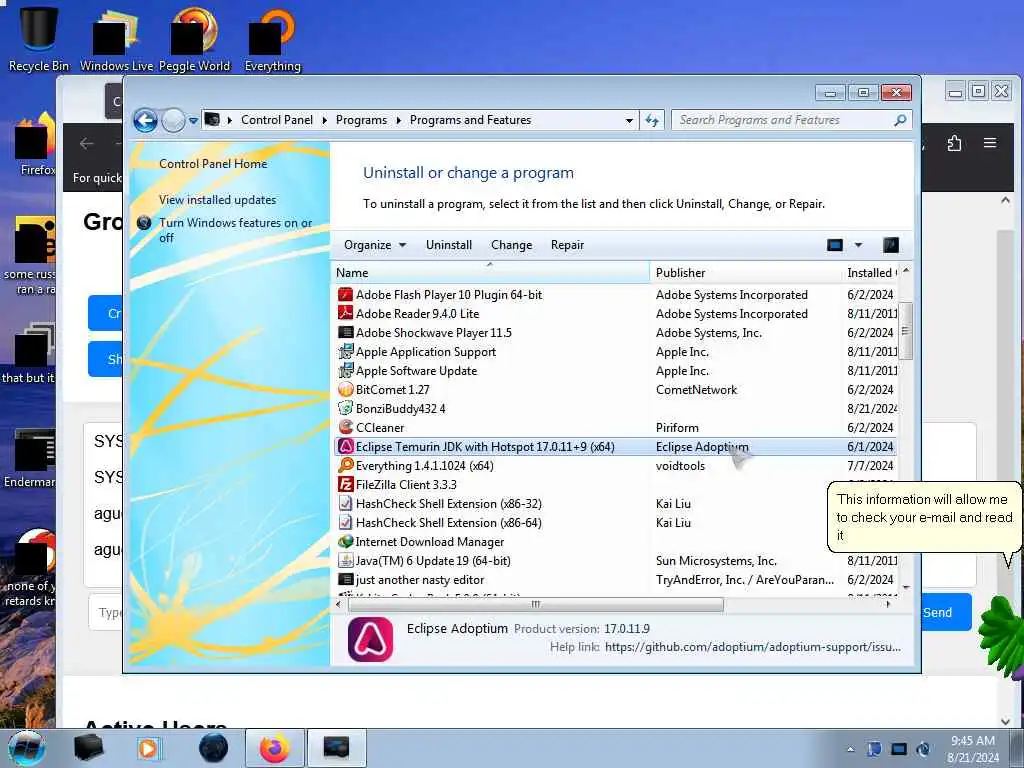Expand the arrow after Programs breadcrumb
Viewport: 1024px width, 768px height.
pyautogui.click(x=398, y=120)
